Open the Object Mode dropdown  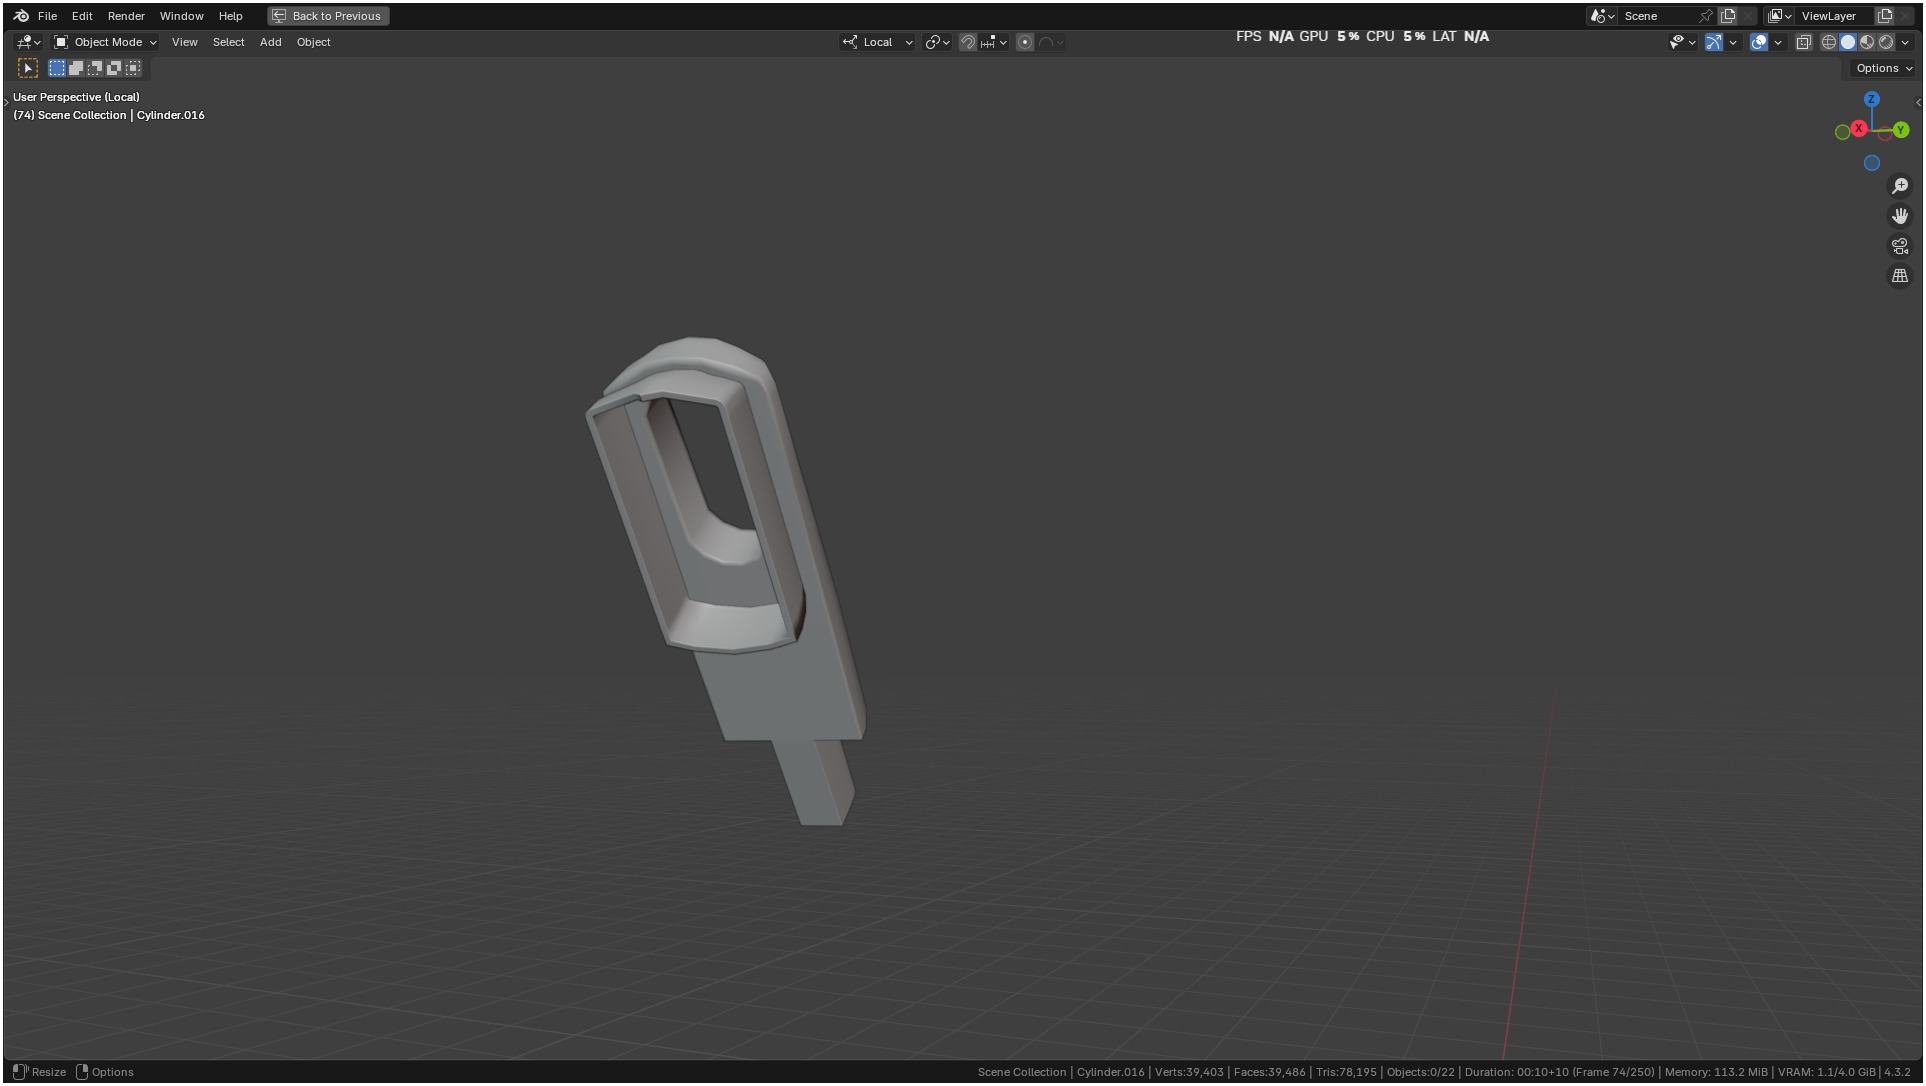pos(106,42)
